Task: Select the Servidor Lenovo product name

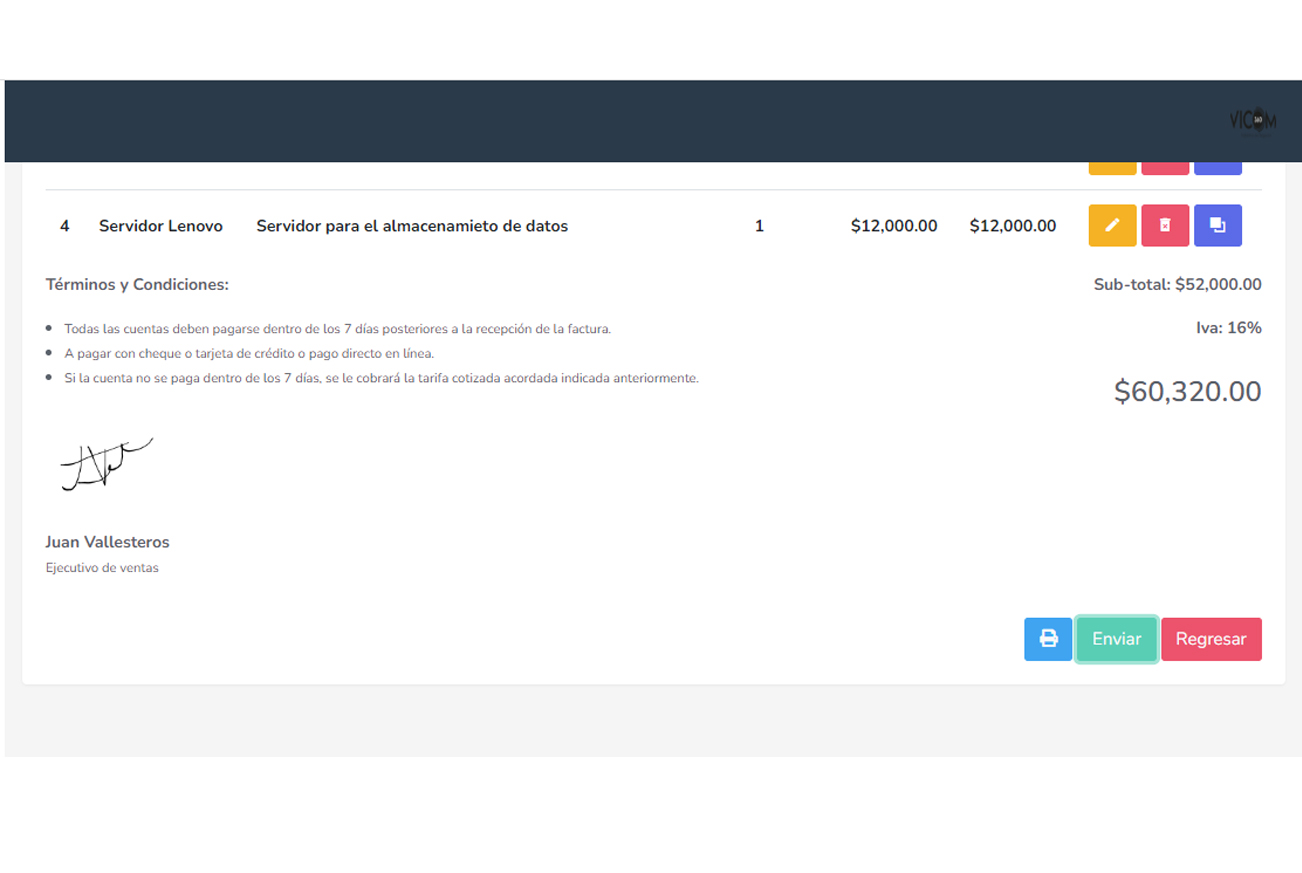Action: click(x=160, y=226)
